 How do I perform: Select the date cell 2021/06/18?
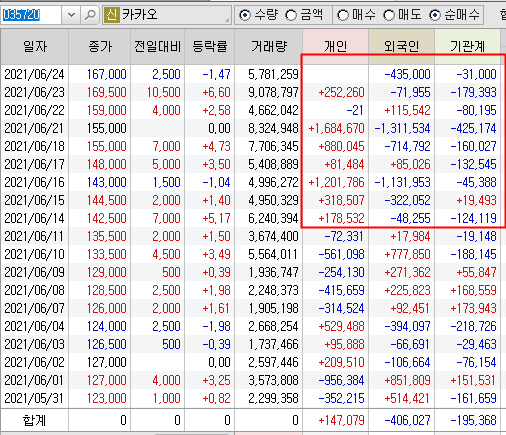34,146
